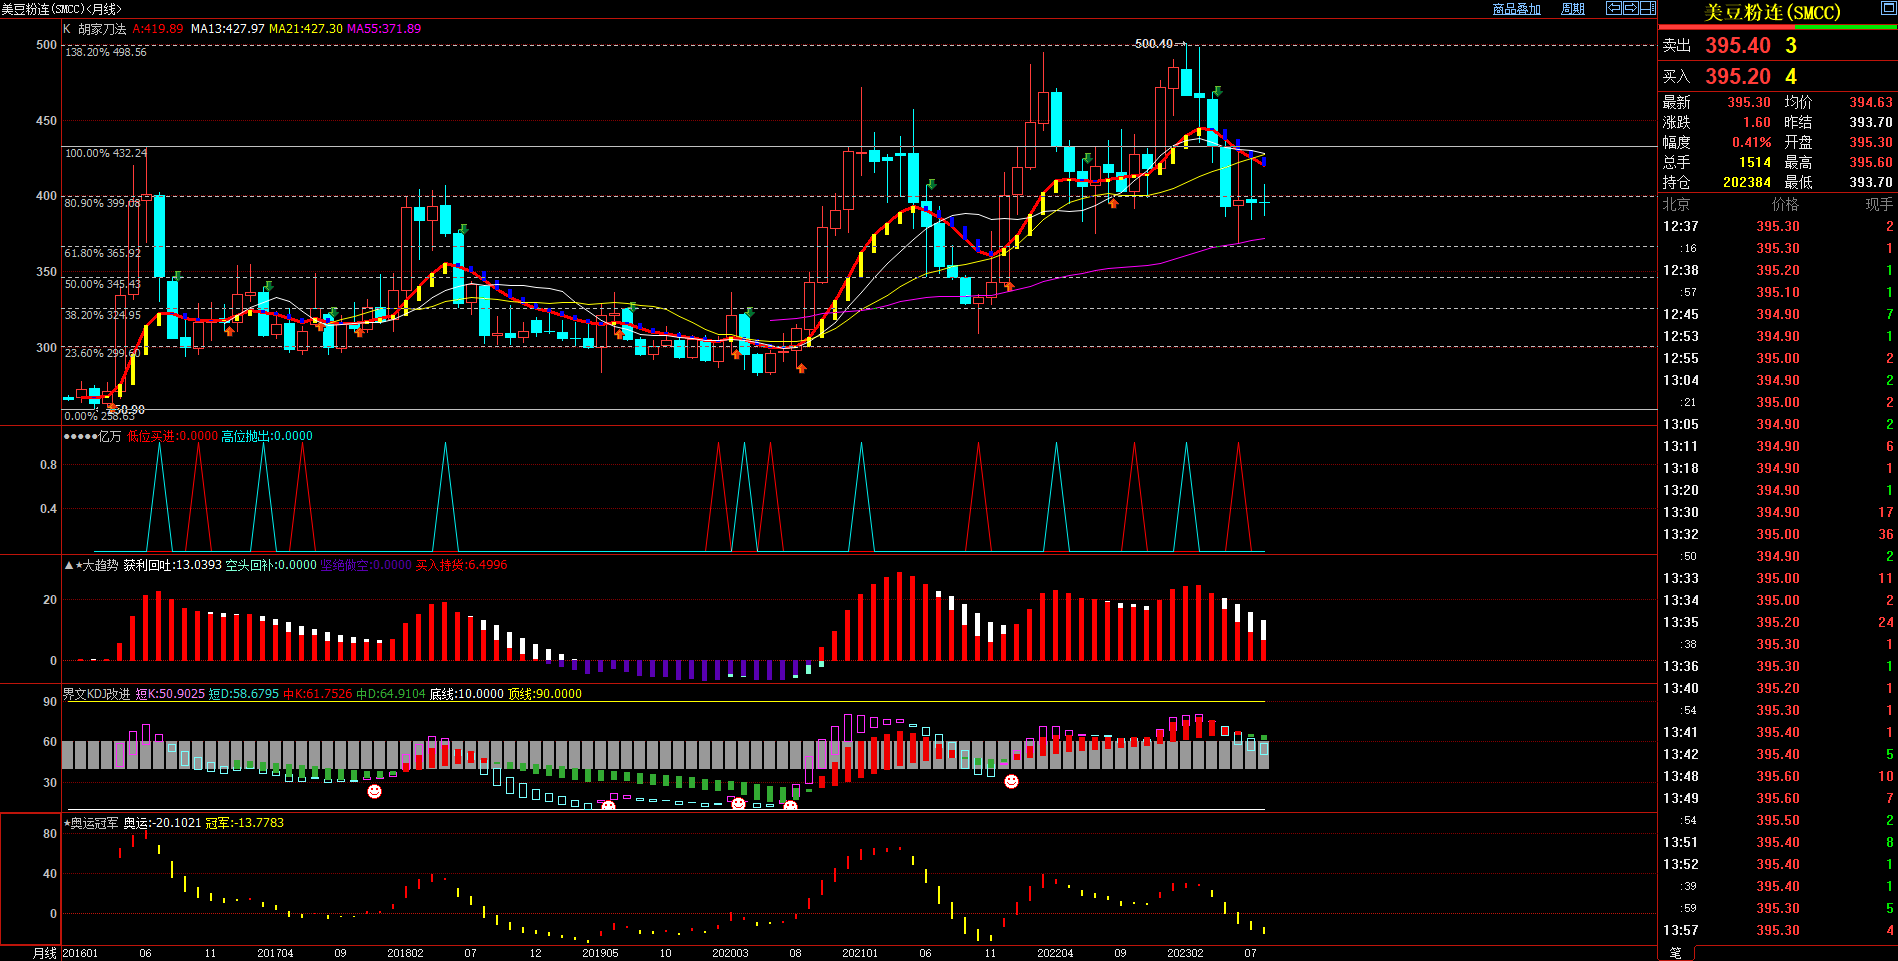Screen dimensions: 1898x961
Task: Click the left arrow previous-contract icon
Action: (x=1613, y=8)
